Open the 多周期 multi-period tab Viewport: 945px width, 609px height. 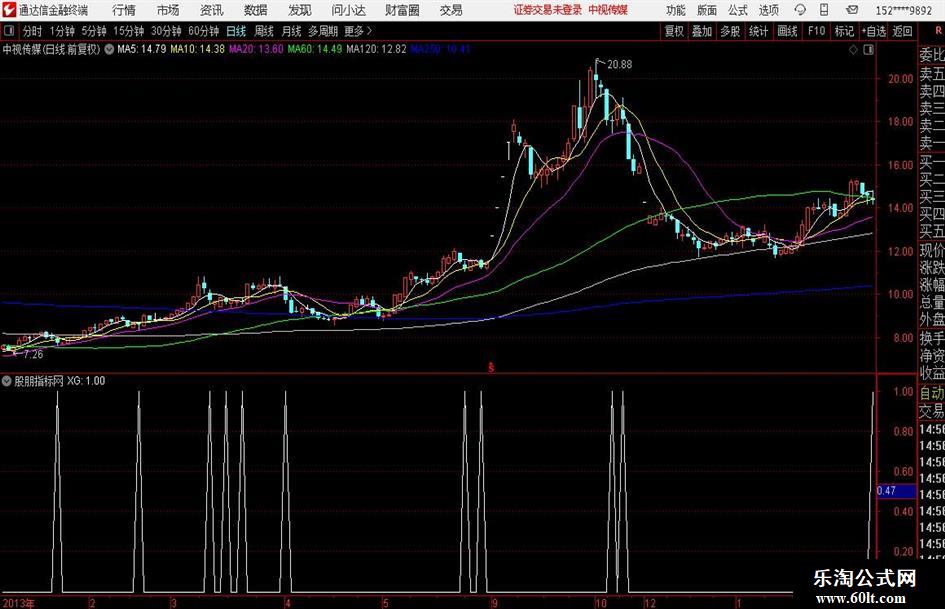pyautogui.click(x=323, y=31)
